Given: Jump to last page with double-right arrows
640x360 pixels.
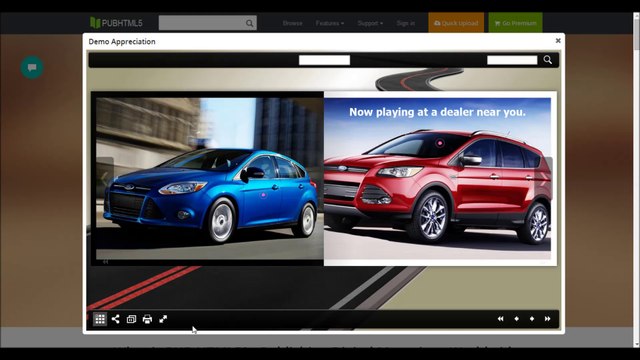Looking at the screenshot, I should click(x=547, y=319).
